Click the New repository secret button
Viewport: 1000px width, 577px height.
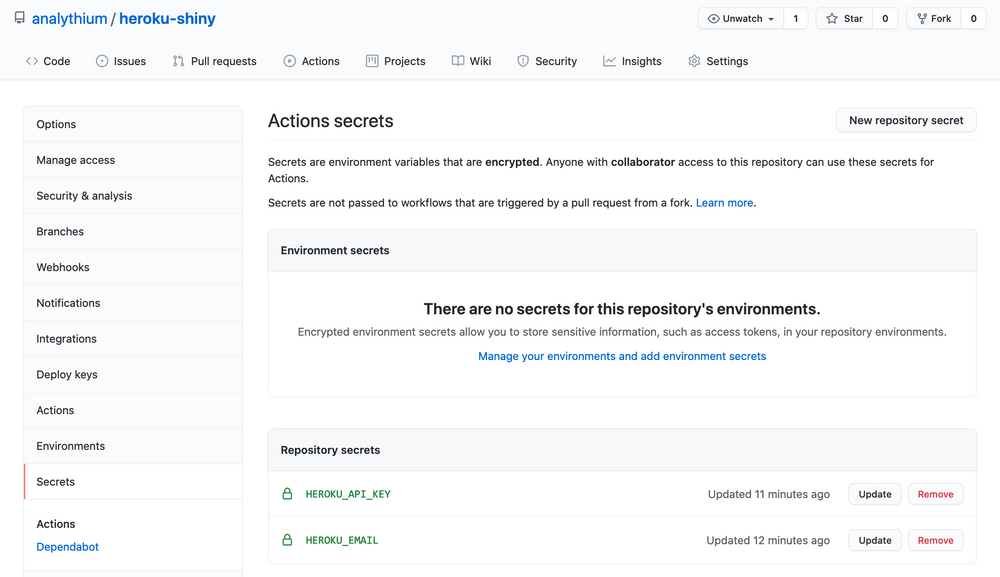tap(905, 119)
